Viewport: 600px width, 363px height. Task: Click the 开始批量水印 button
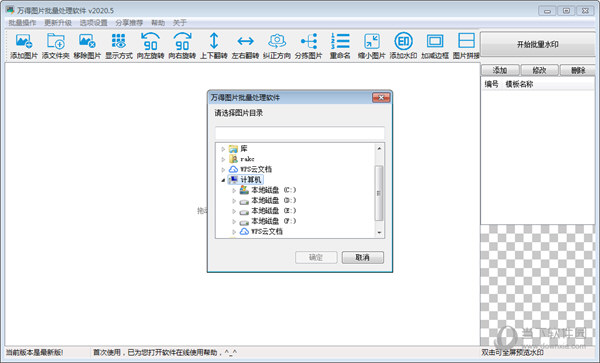[538, 44]
